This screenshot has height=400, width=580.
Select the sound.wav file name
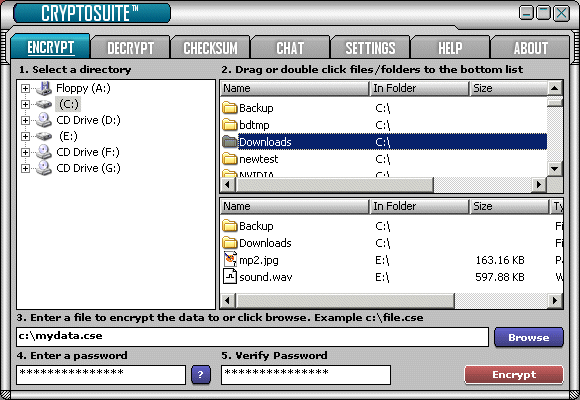coord(266,277)
